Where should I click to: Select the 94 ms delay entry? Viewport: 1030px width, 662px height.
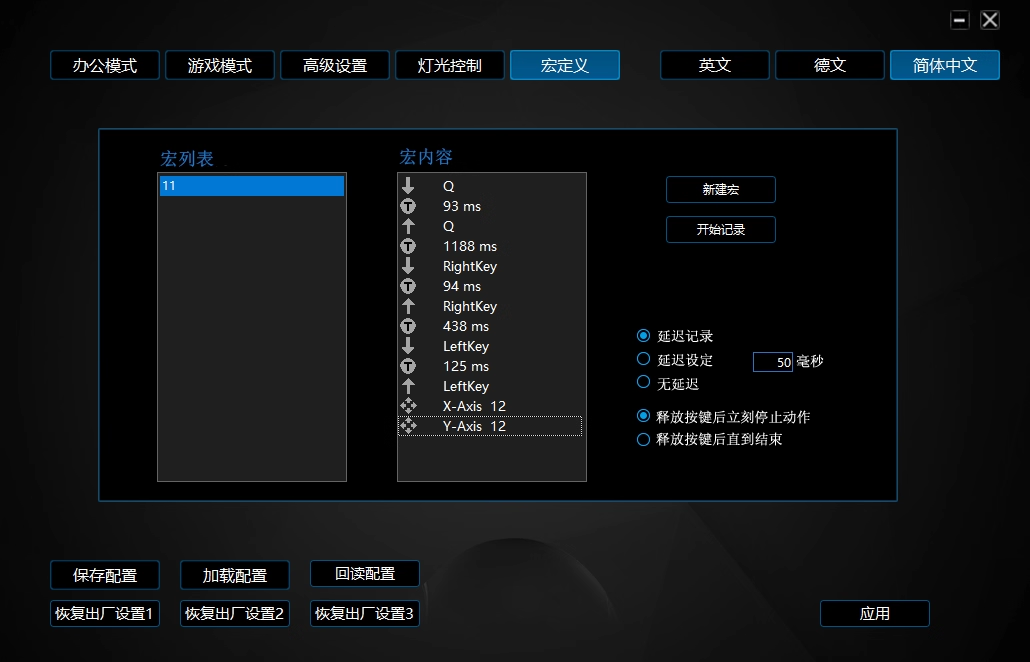491,286
